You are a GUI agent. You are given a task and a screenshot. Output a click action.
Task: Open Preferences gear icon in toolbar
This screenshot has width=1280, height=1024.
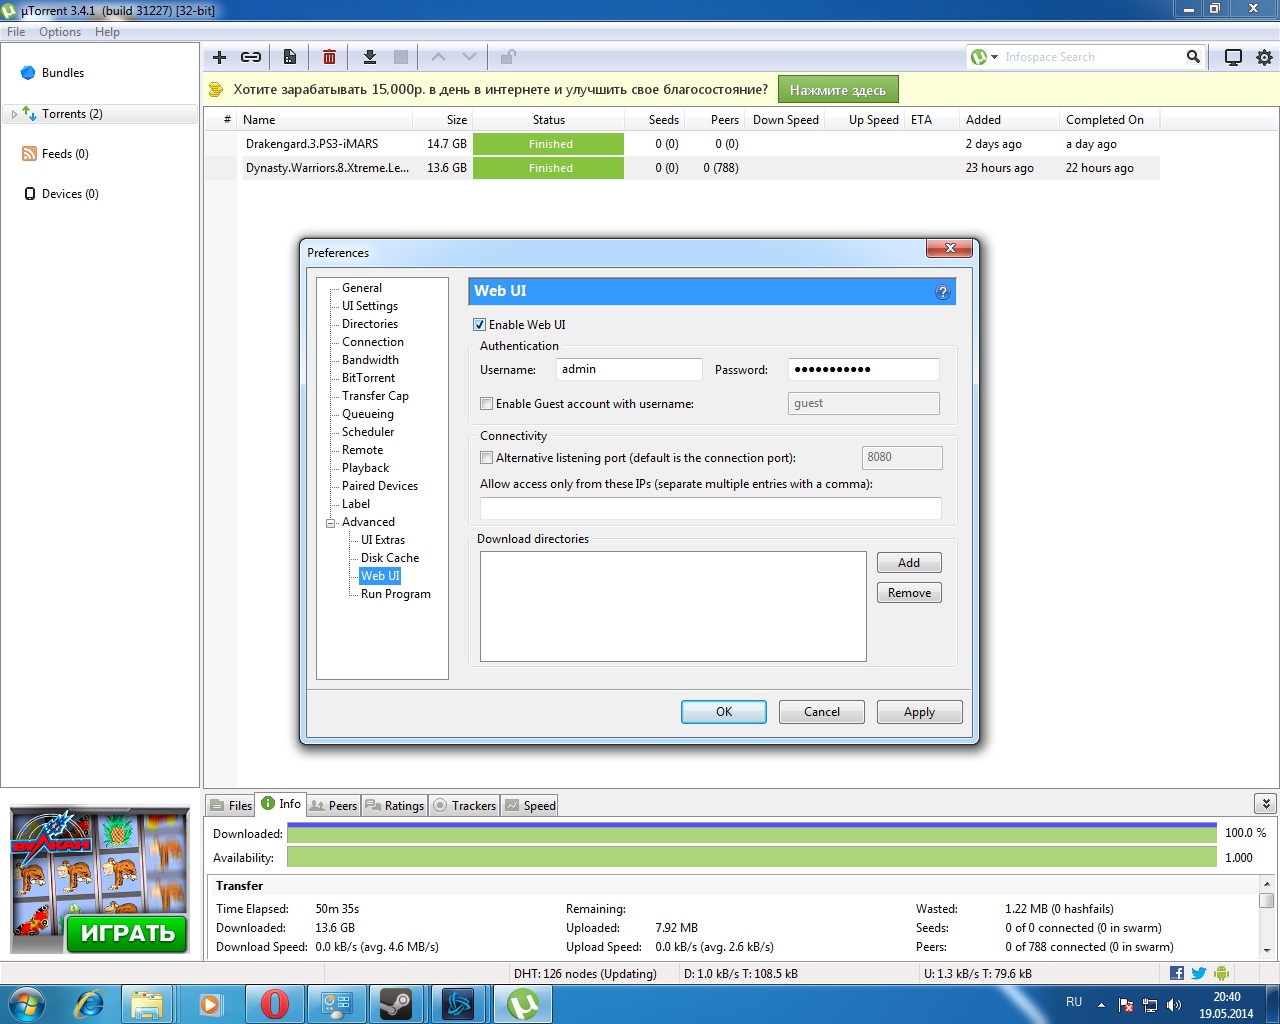click(1264, 57)
